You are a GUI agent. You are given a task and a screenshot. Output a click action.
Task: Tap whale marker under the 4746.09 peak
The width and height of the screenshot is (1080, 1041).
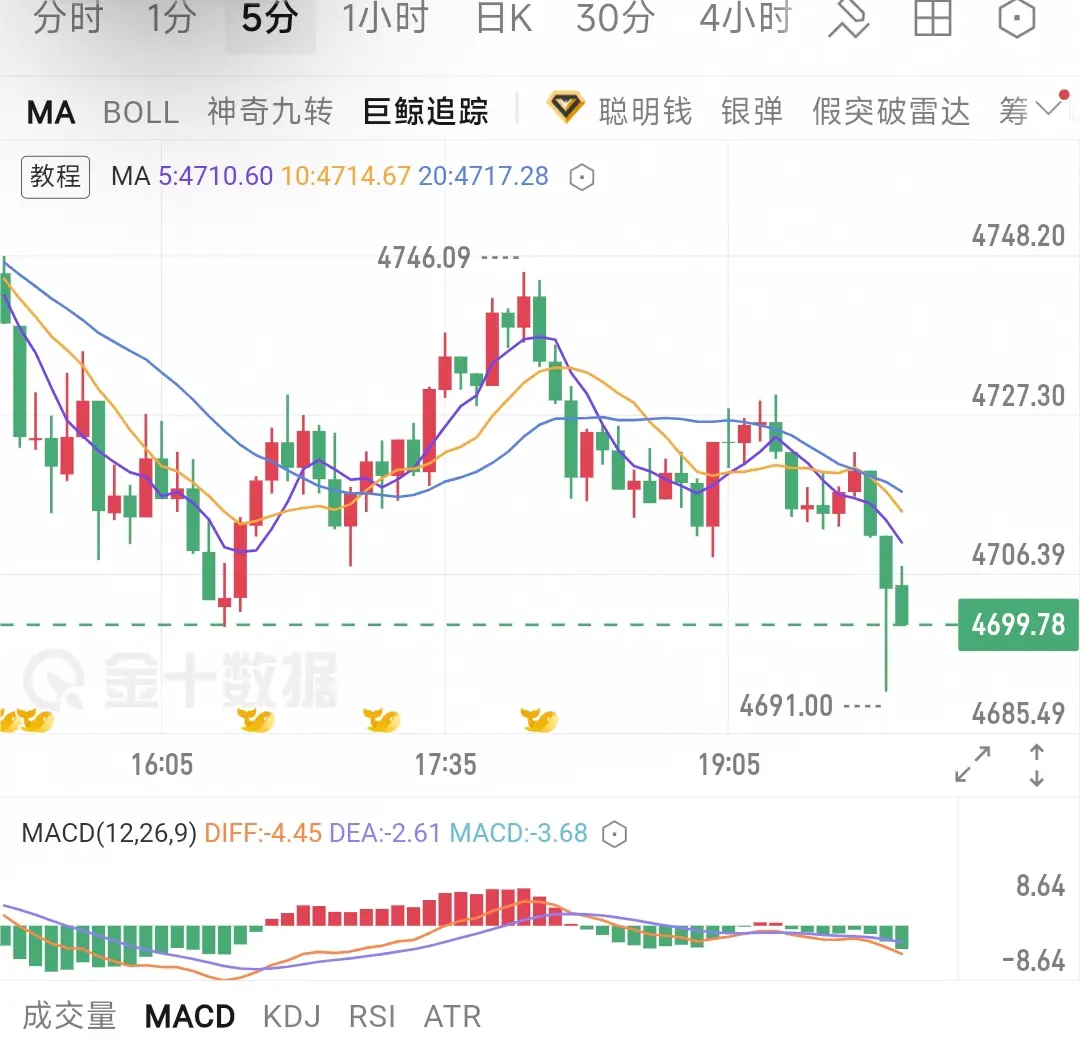539,720
